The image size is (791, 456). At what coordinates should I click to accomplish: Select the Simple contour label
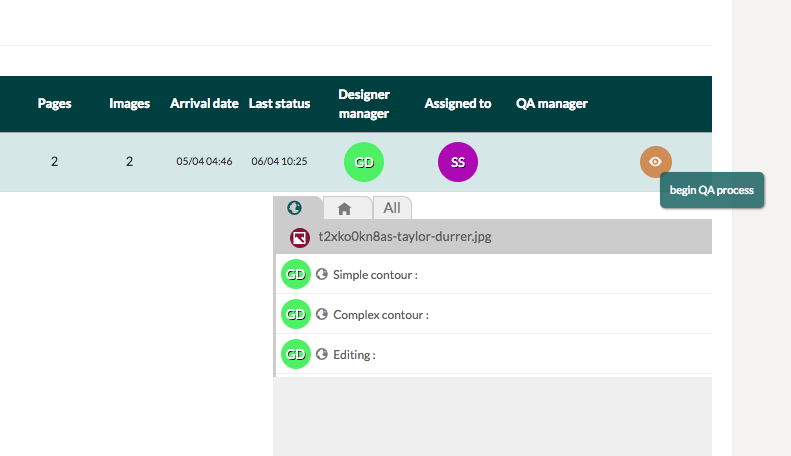(375, 275)
